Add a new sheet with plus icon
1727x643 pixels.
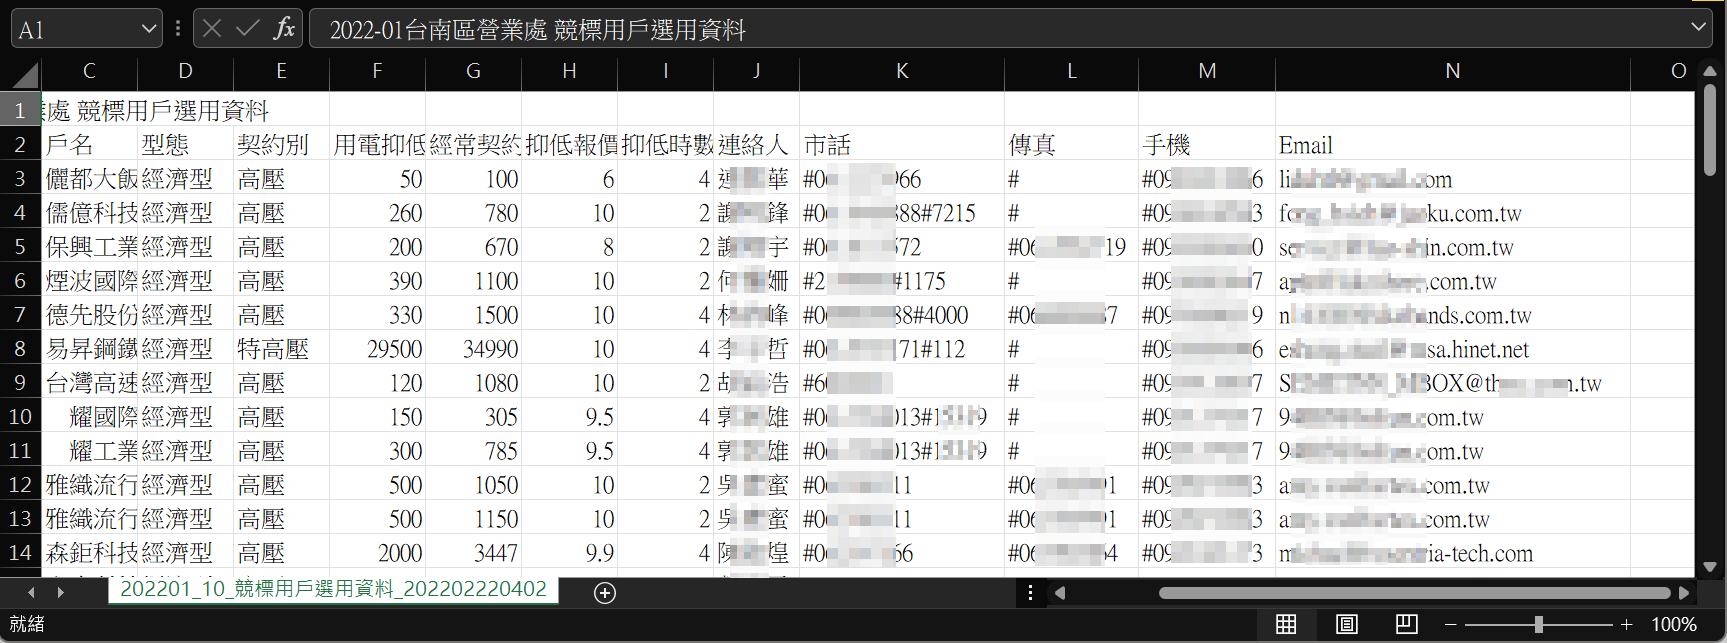pos(604,593)
